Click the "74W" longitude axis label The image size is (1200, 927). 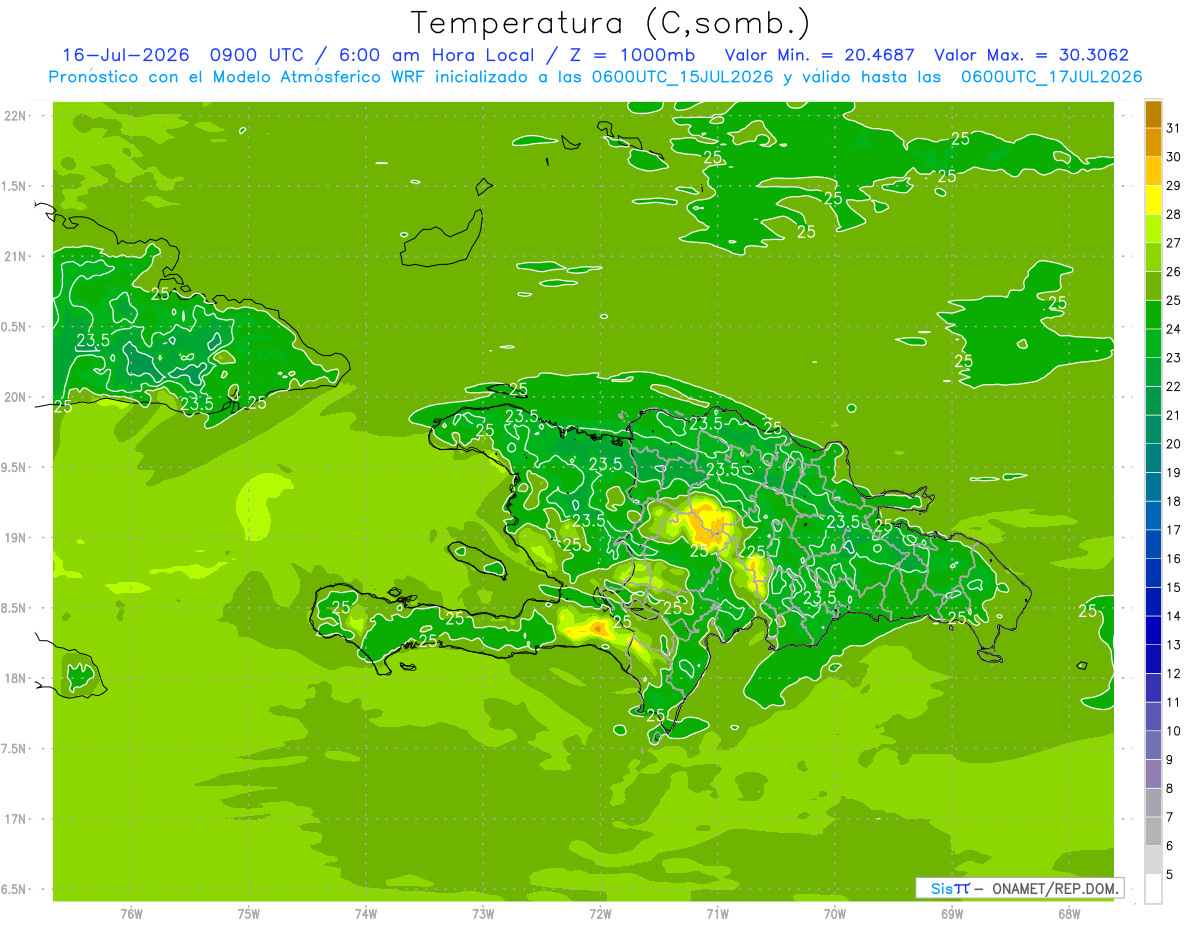coord(366,914)
